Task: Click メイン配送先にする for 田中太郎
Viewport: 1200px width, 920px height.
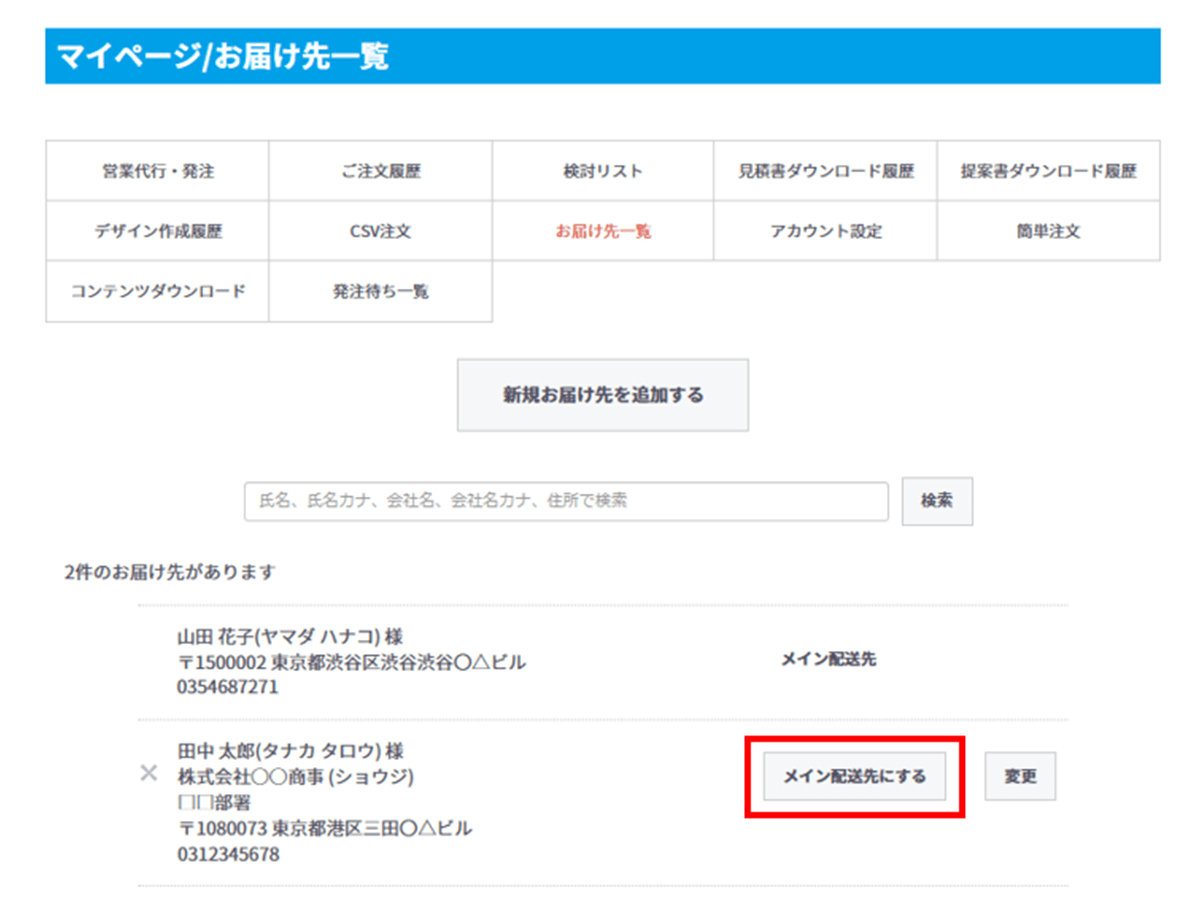Action: 852,775
